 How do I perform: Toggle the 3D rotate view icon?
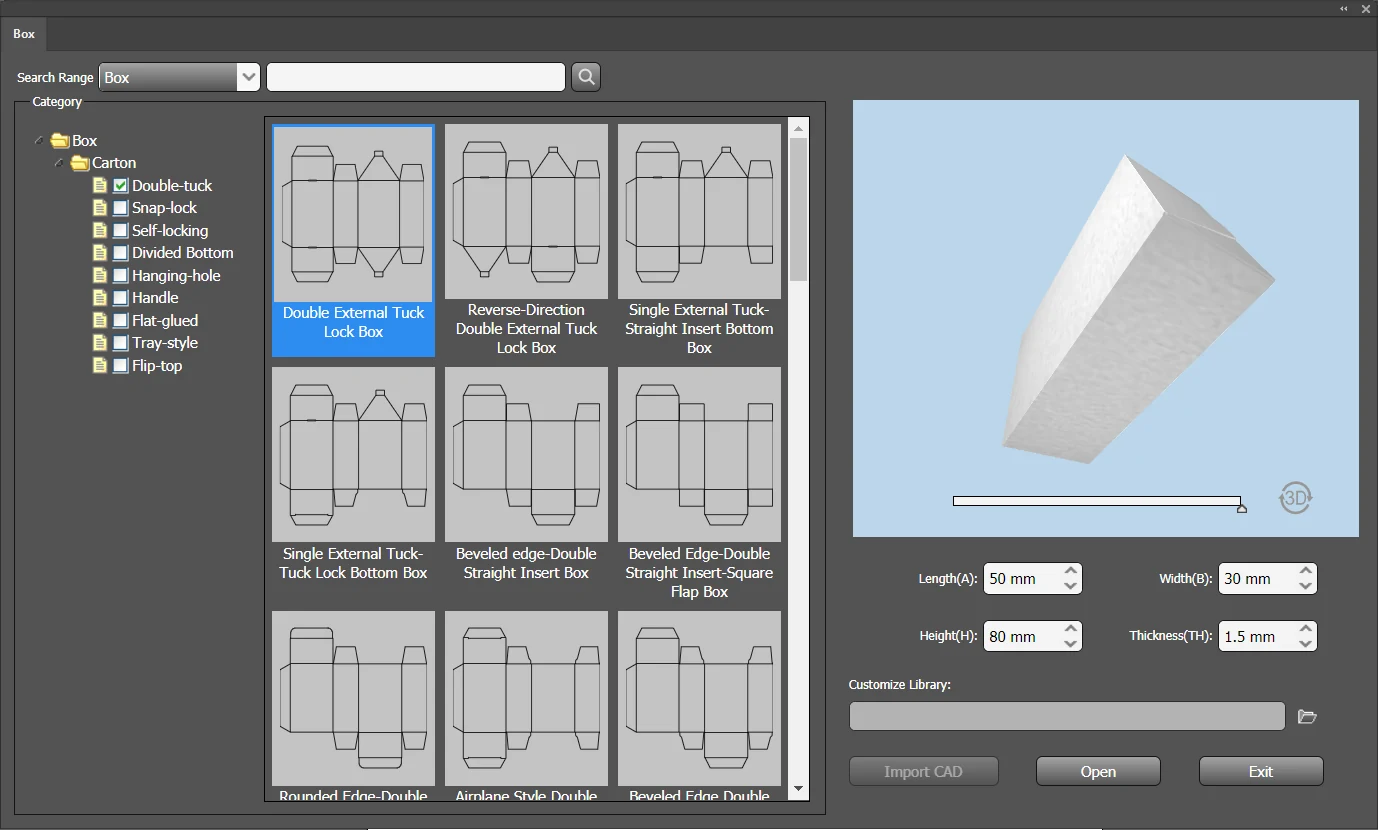click(1295, 497)
